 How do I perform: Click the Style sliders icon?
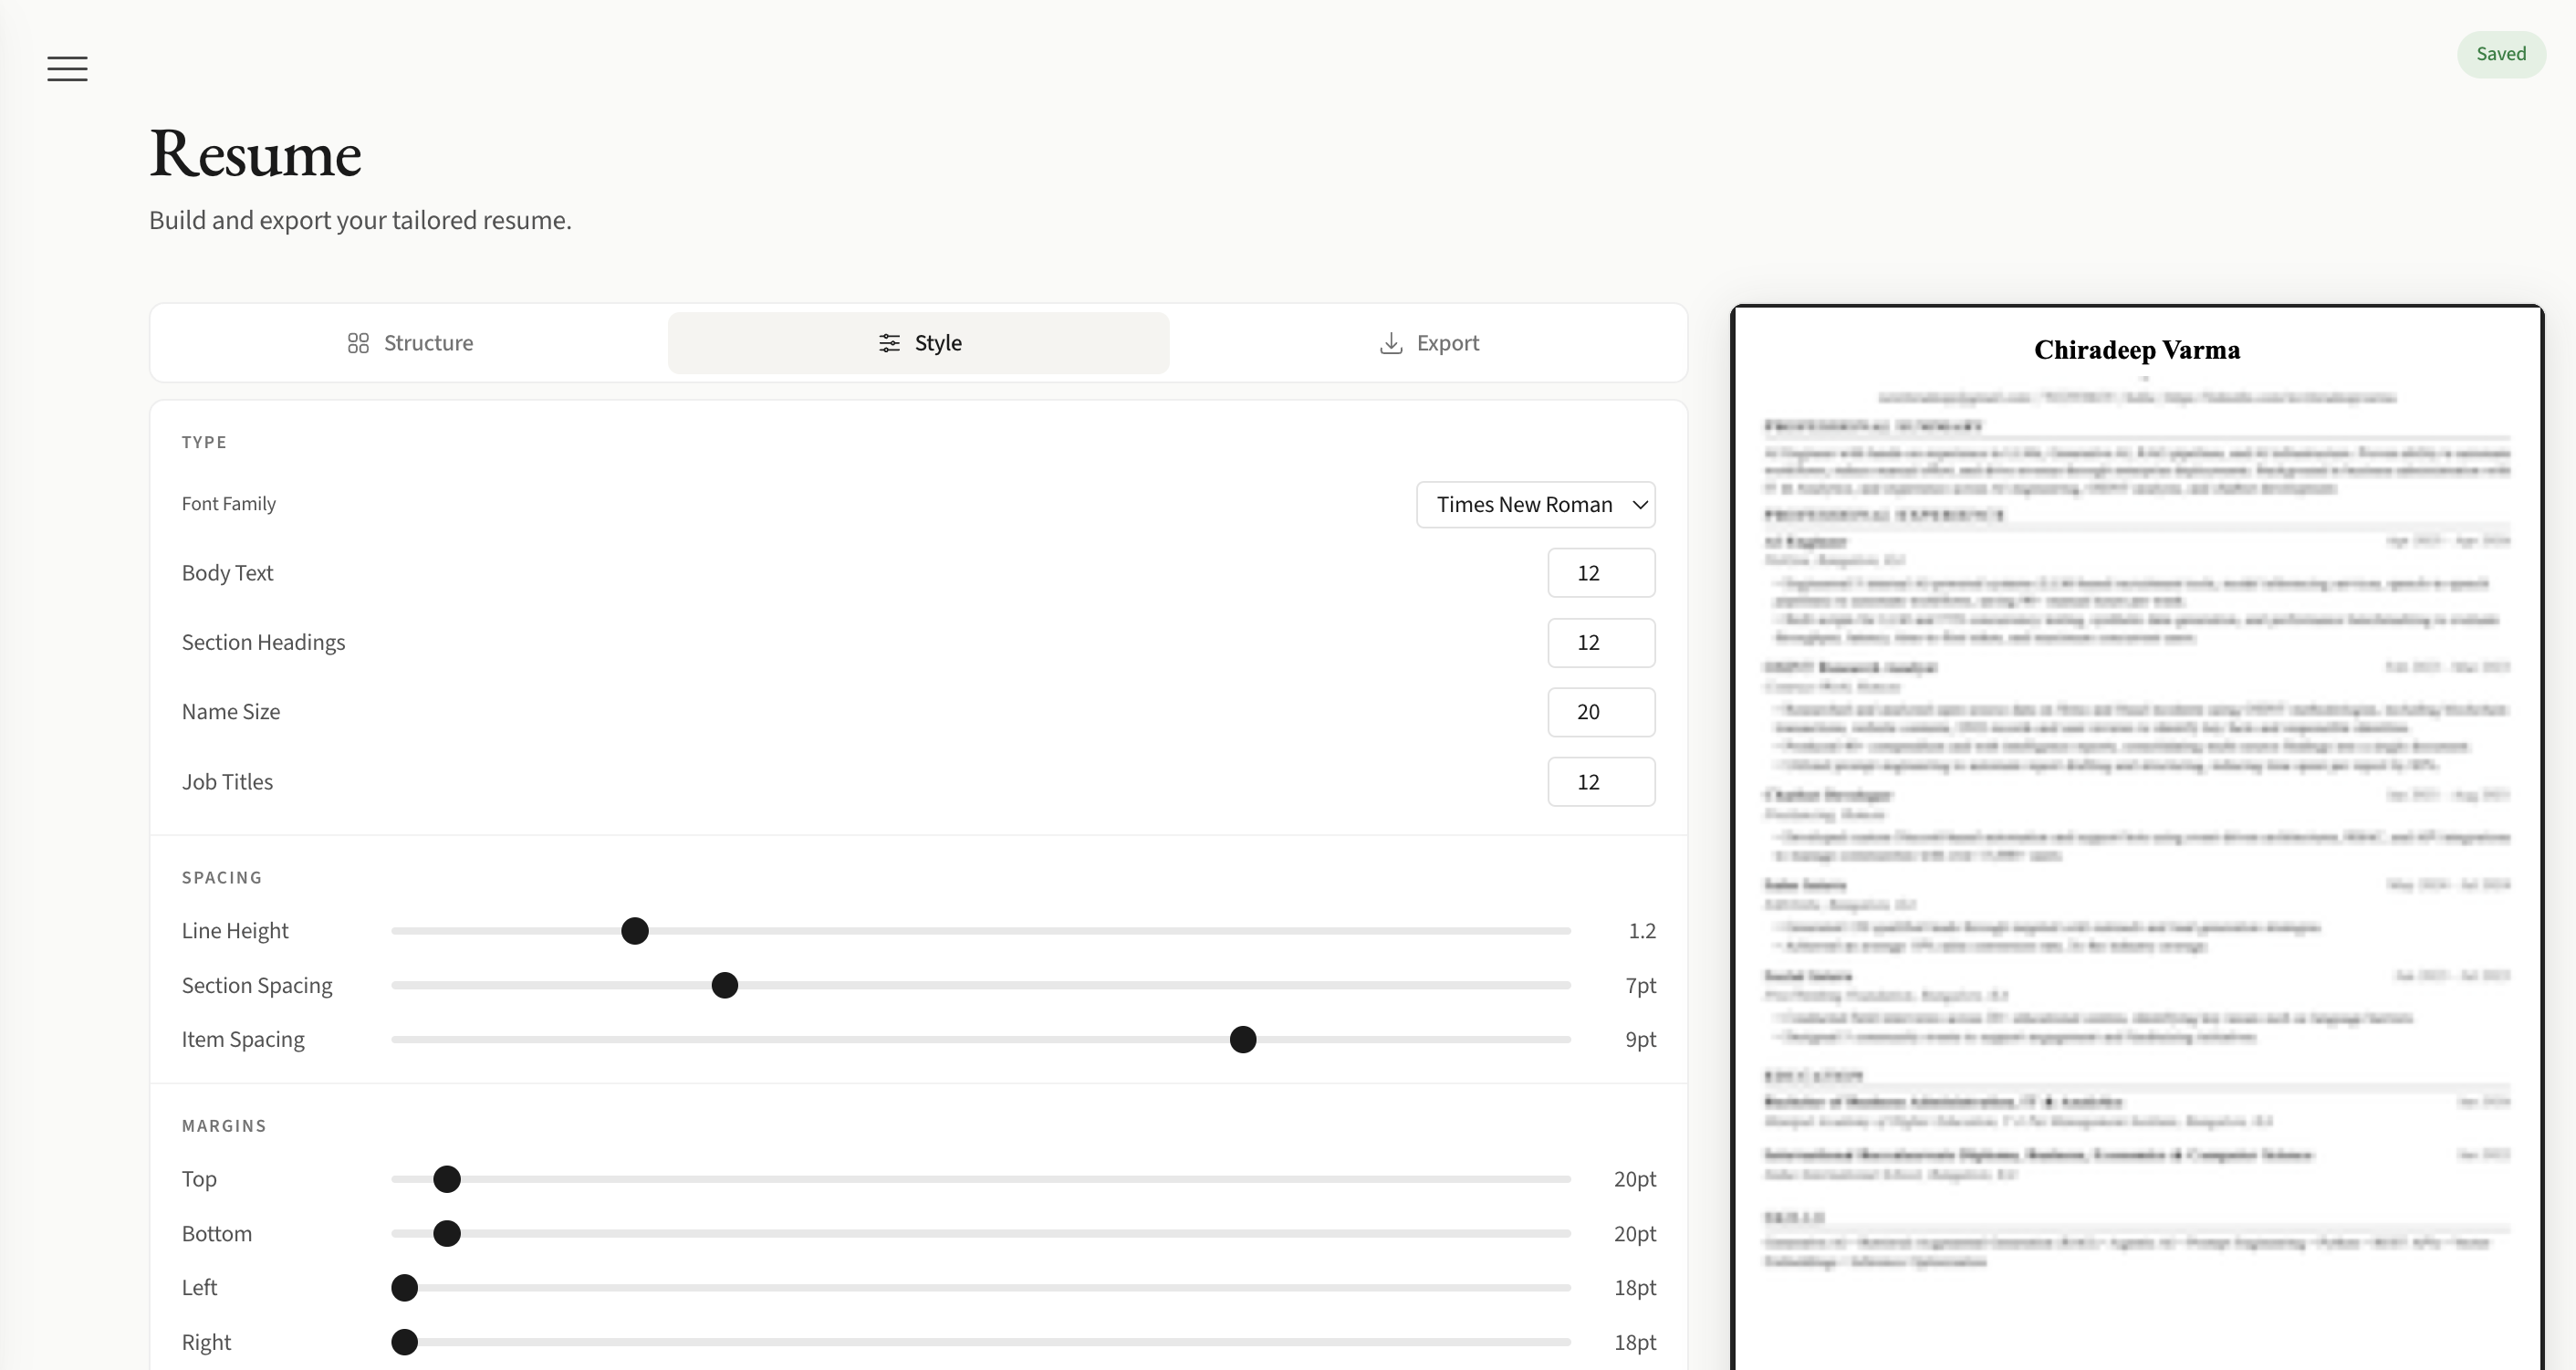(x=889, y=343)
